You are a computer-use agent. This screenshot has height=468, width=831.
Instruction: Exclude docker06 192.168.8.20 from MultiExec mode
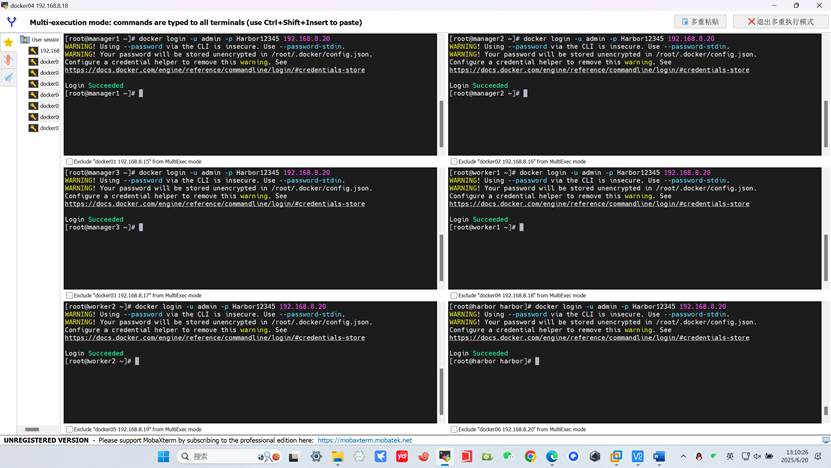click(453, 429)
